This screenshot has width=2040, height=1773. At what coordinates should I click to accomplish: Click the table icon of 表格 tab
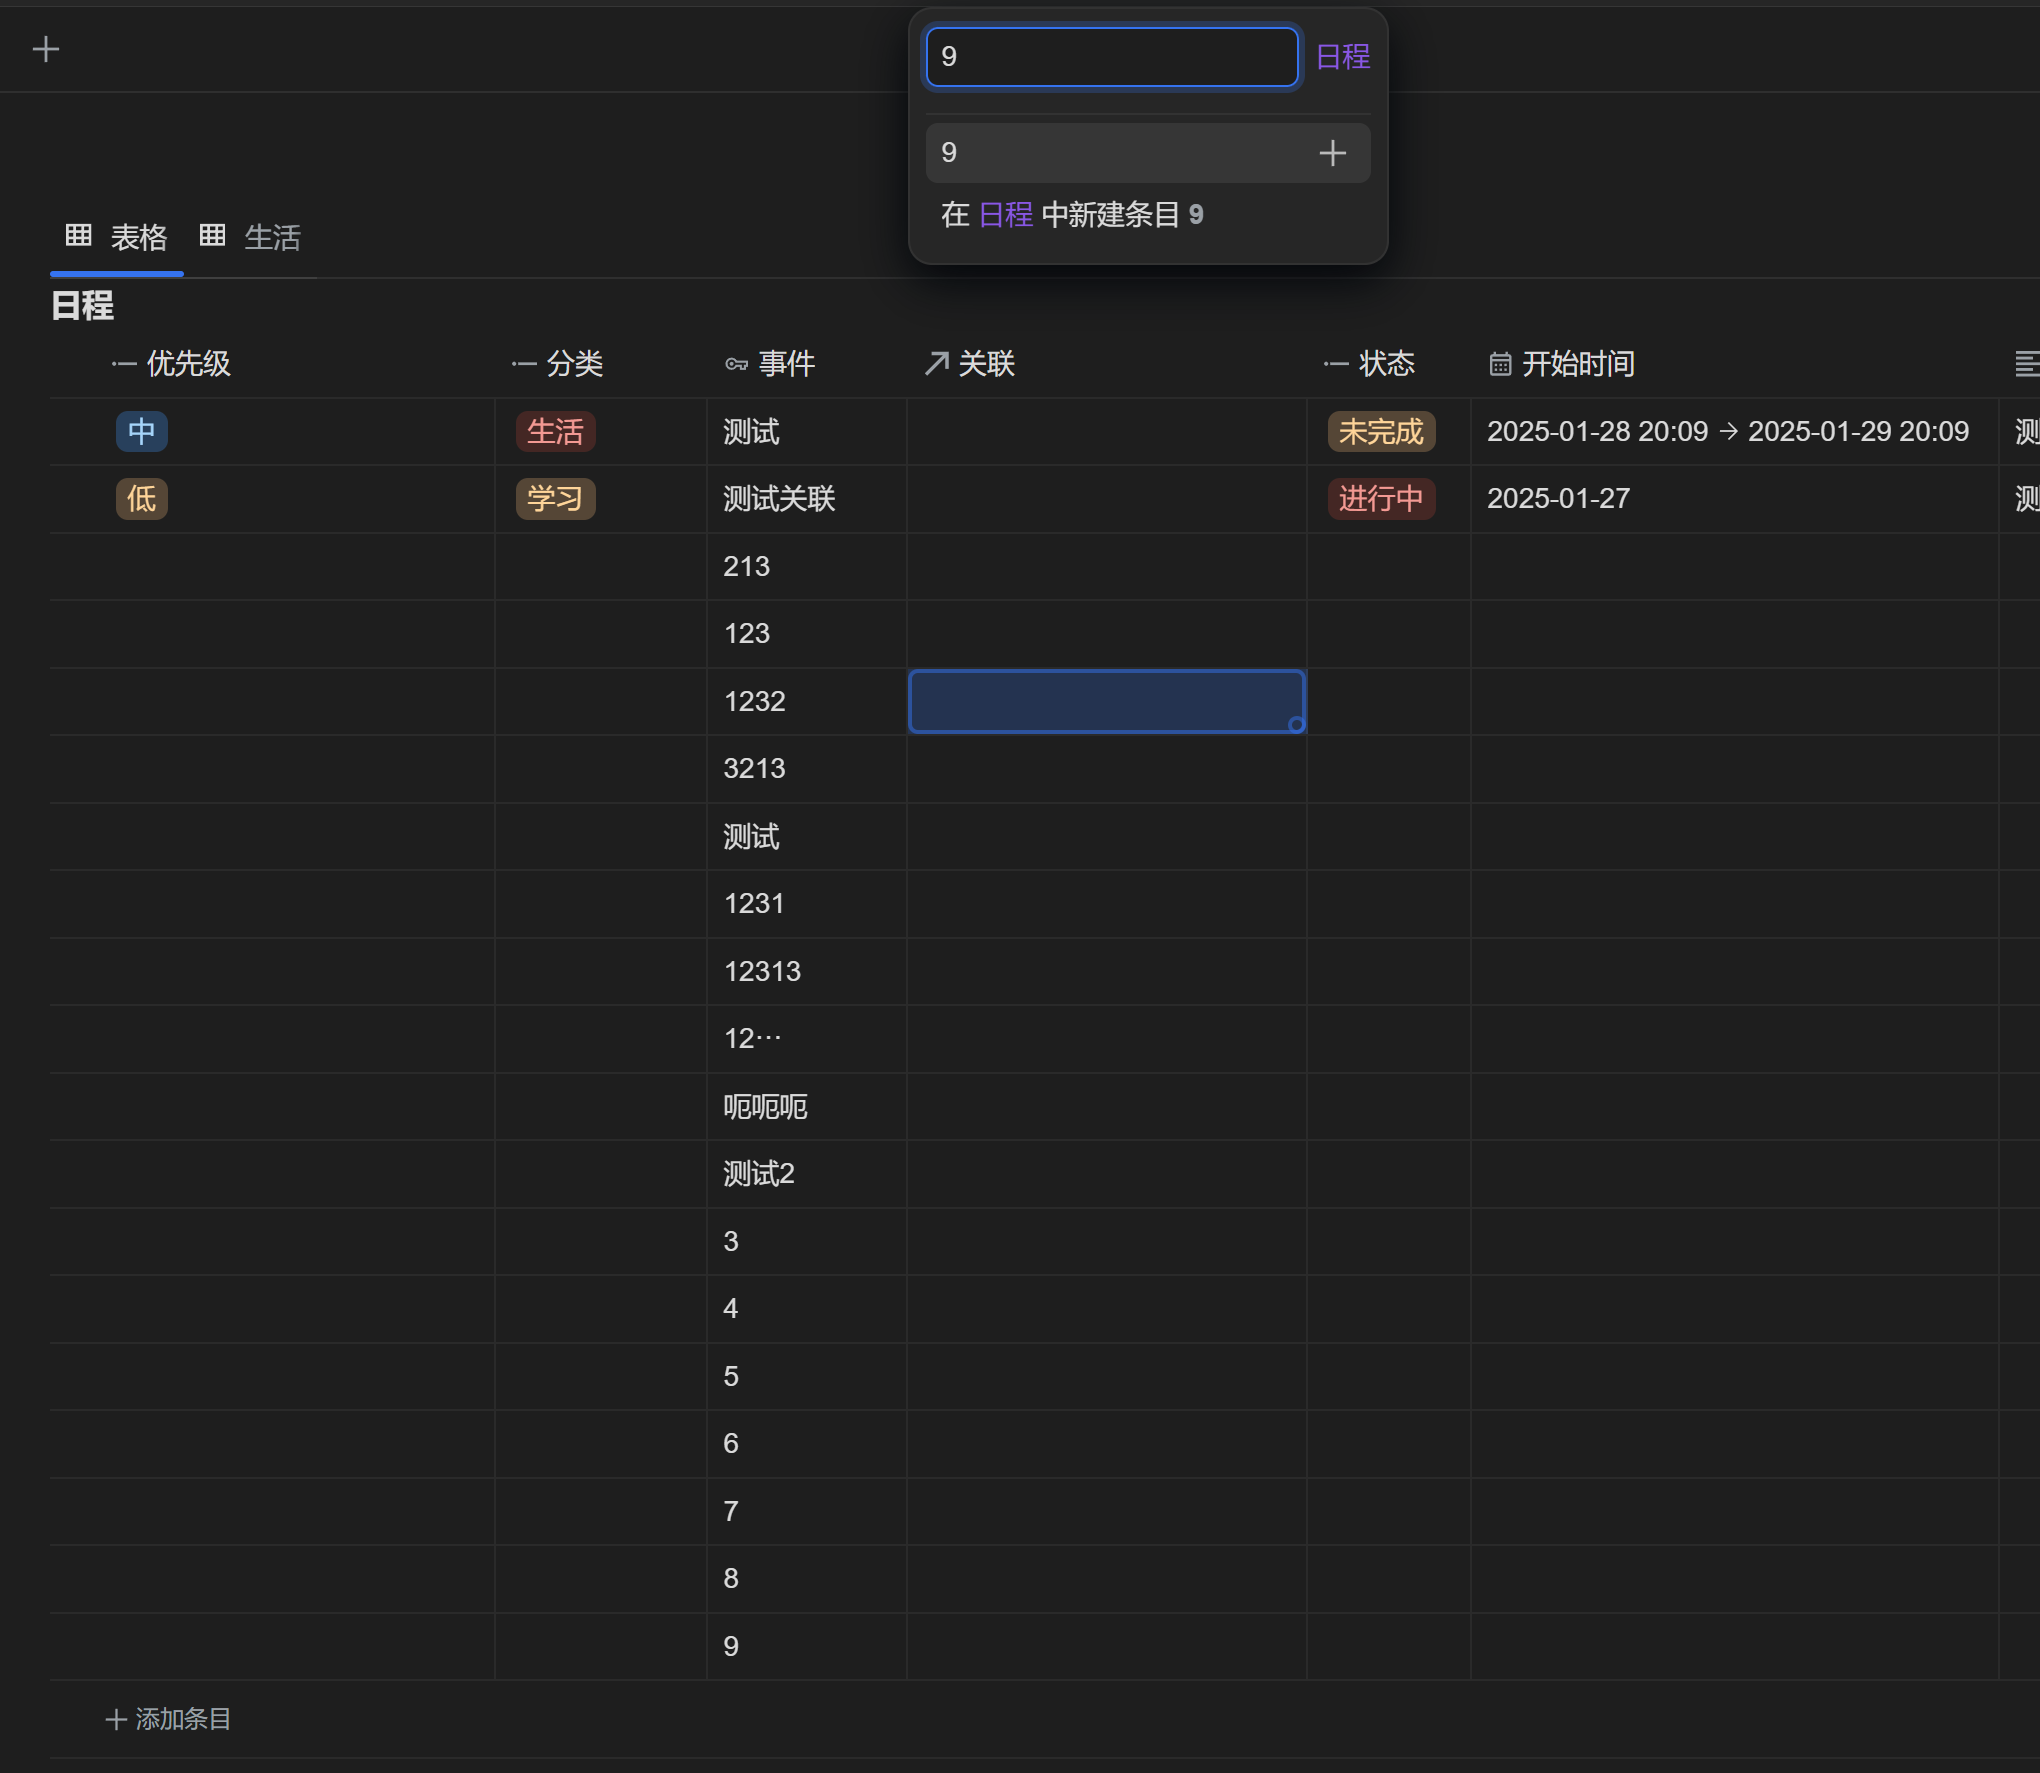pos(79,236)
